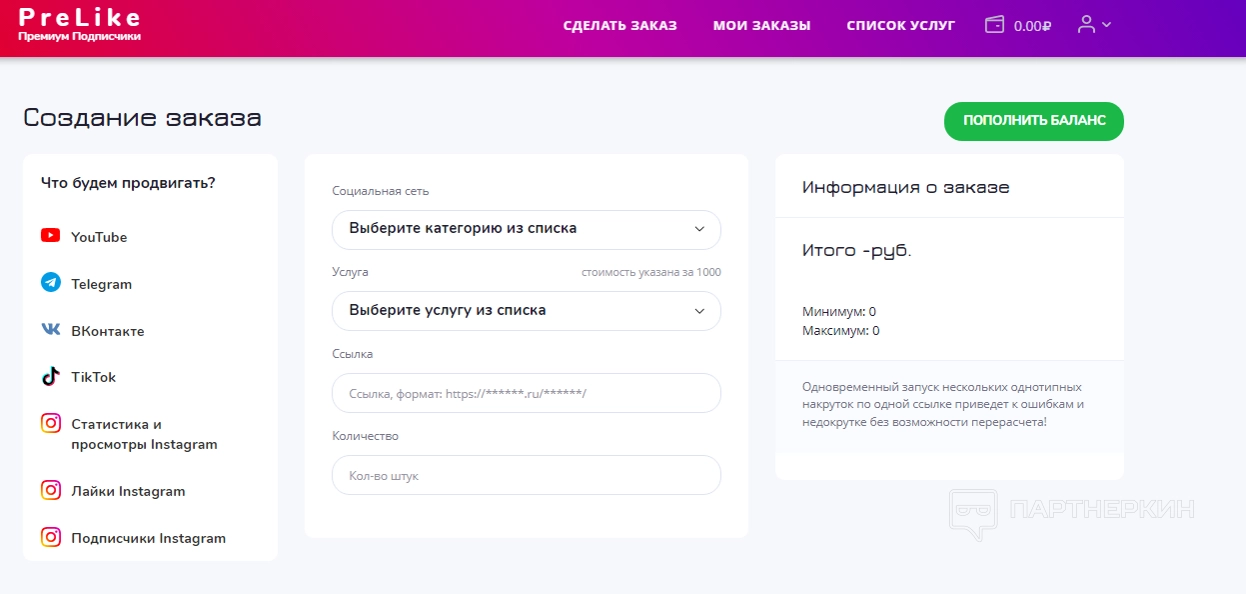
Task: Click the PreLike logo
Action: 79,24
